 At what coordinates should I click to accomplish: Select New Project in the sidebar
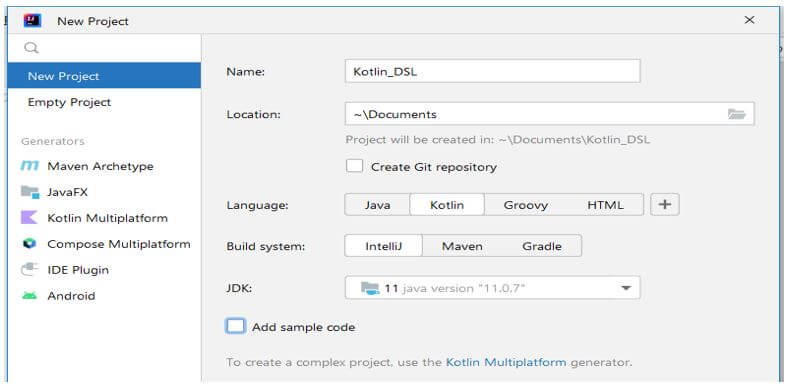[104, 76]
